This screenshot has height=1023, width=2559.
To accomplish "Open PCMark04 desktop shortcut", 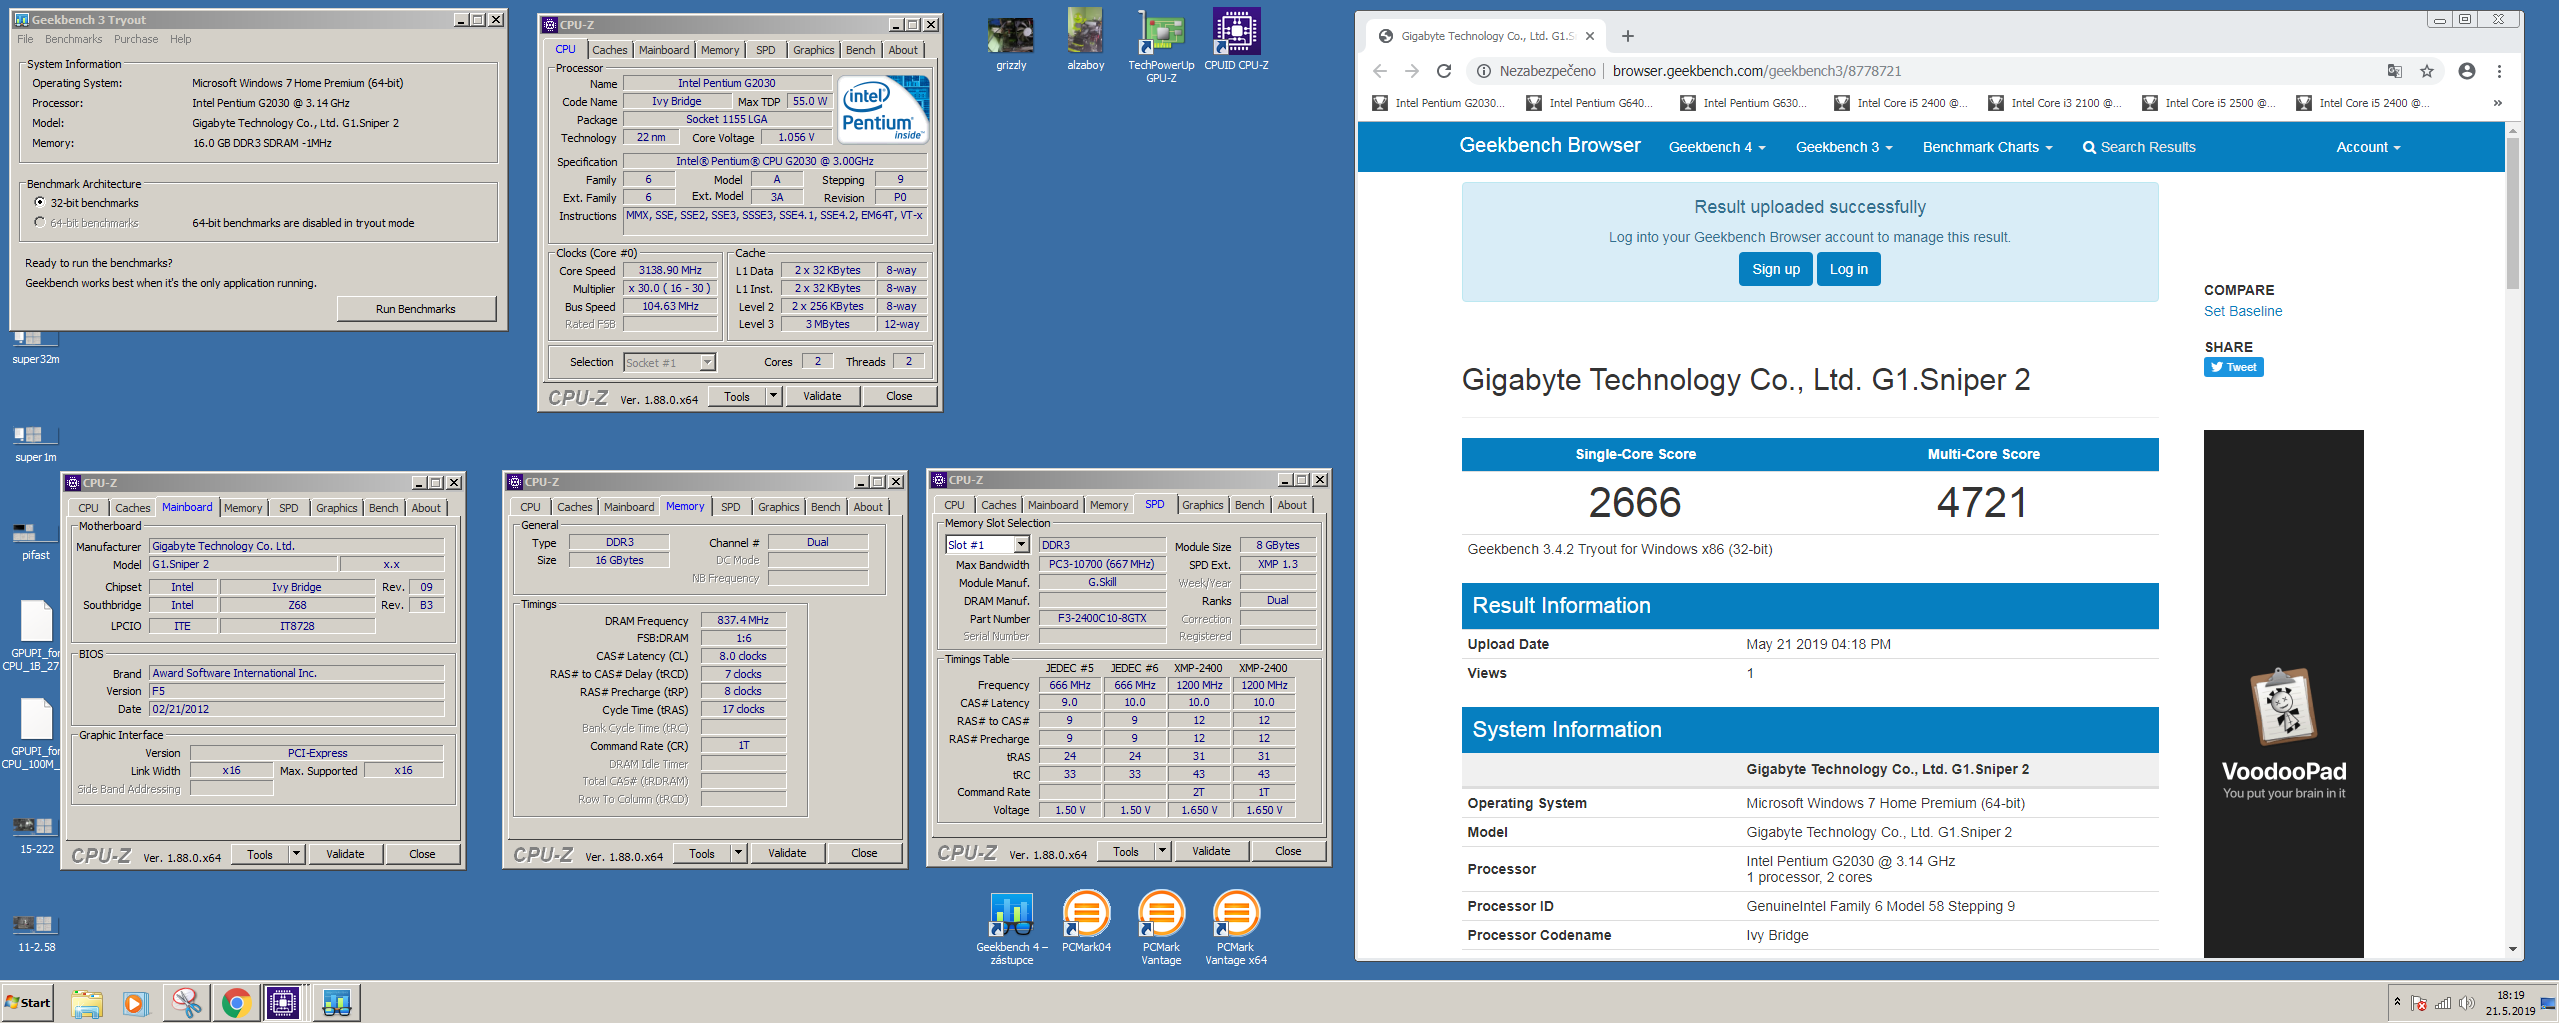I will (1086, 922).
